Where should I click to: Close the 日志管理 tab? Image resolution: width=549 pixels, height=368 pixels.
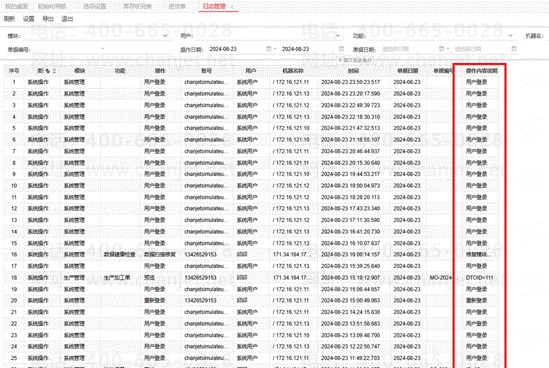(x=232, y=6)
